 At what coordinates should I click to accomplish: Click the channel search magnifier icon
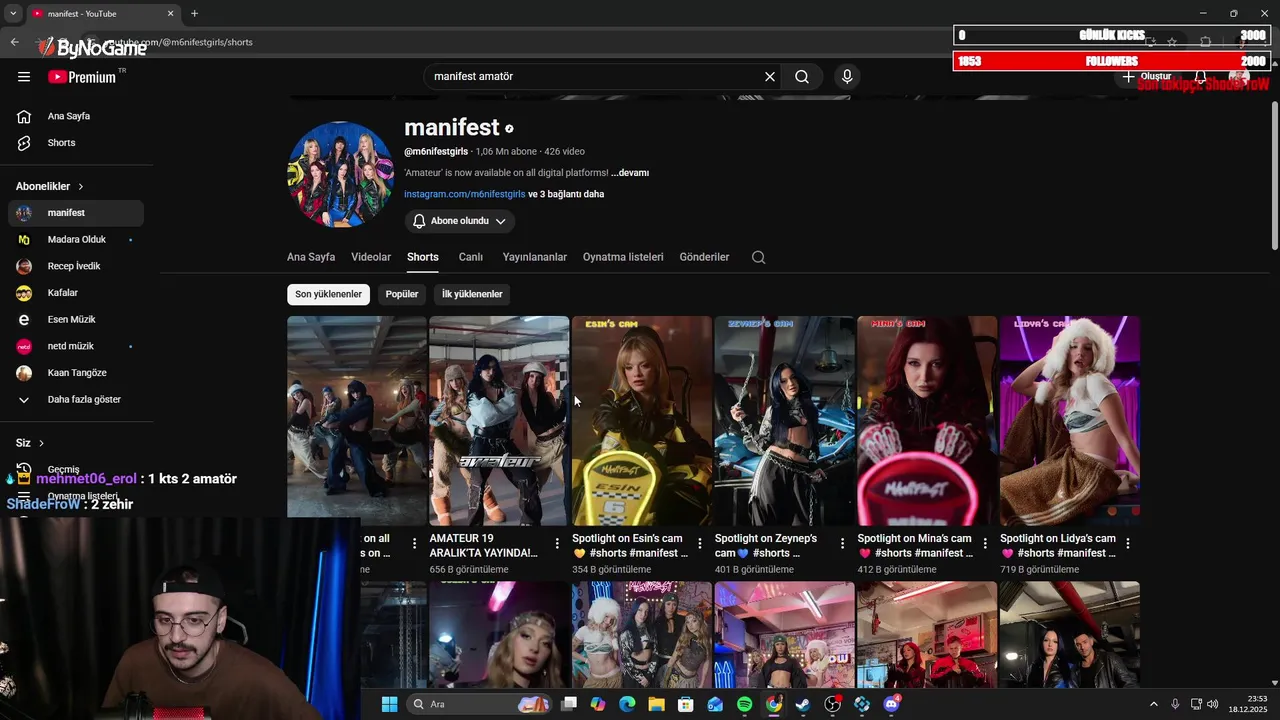pyautogui.click(x=758, y=257)
